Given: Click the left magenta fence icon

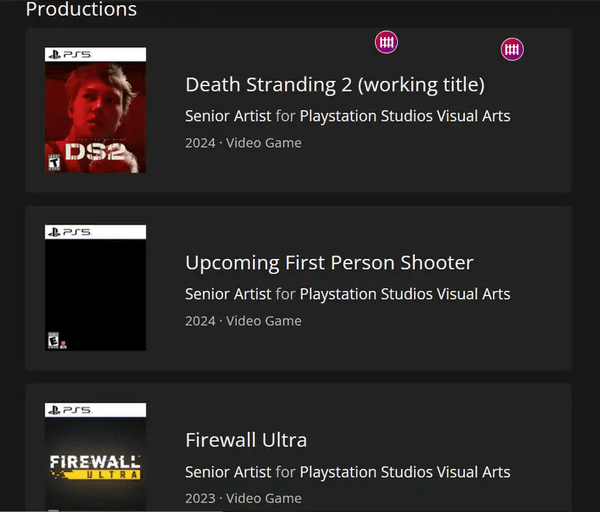Looking at the screenshot, I should pos(386,42).
